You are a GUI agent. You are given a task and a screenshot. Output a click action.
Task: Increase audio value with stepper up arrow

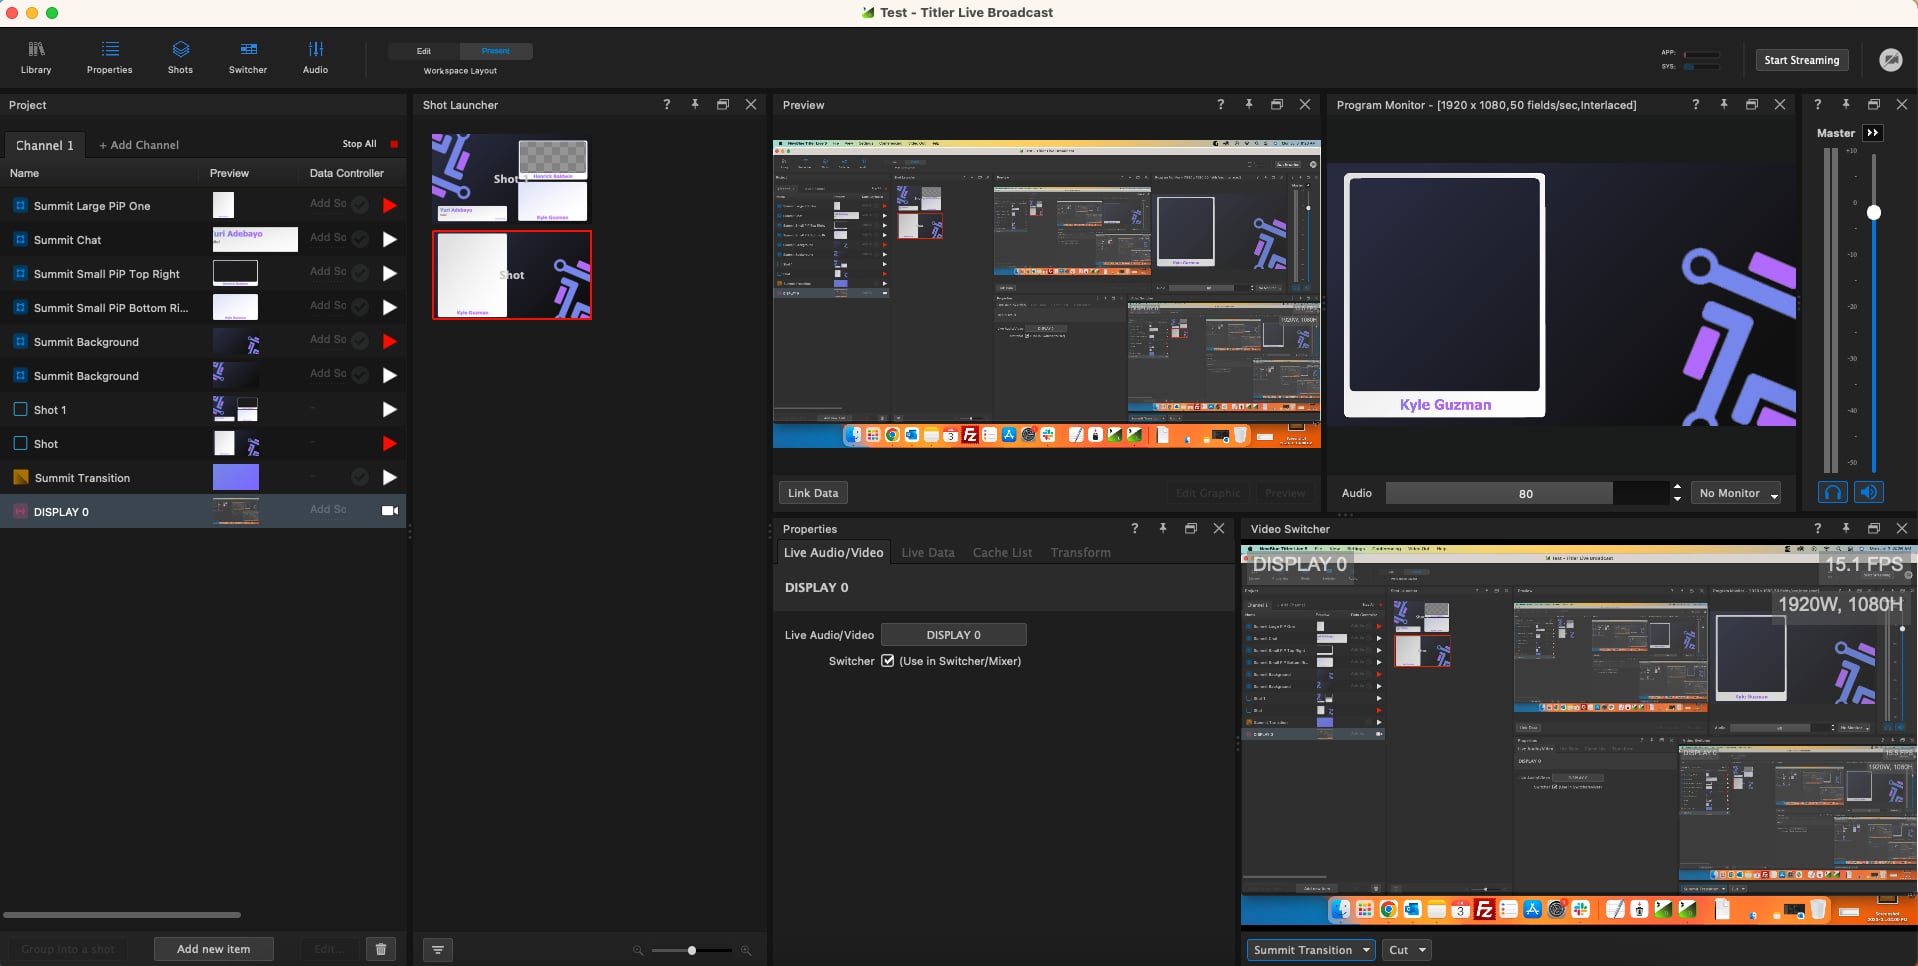point(1677,487)
